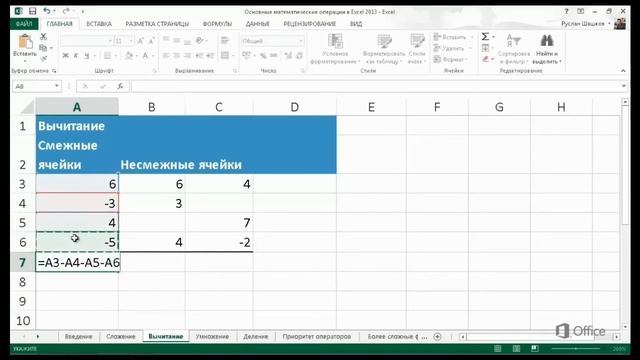
Task: Click the Increase Font Size icon
Action: pyautogui.click(x=140, y=41)
